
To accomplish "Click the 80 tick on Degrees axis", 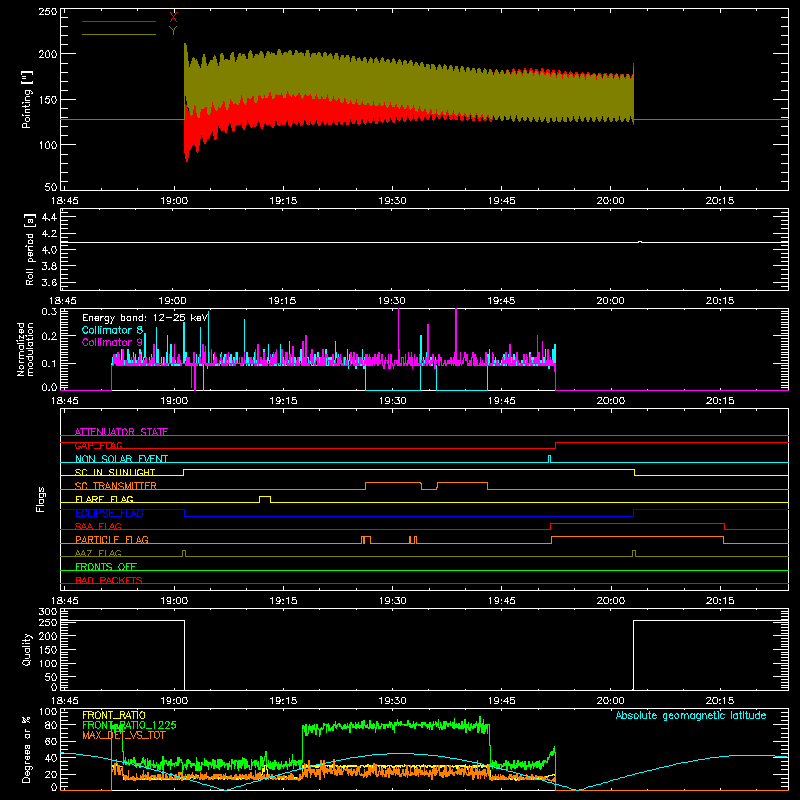I will [x=51, y=725].
